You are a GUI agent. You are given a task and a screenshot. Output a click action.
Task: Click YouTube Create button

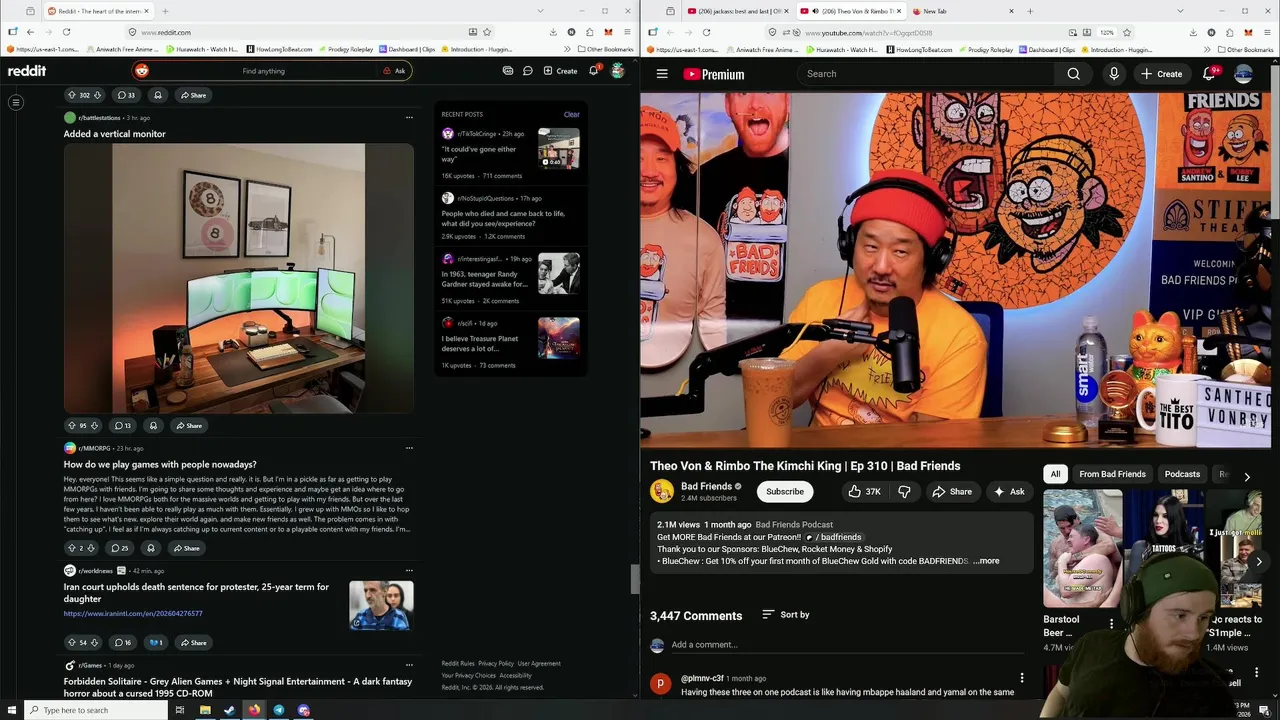pyautogui.click(x=1162, y=74)
